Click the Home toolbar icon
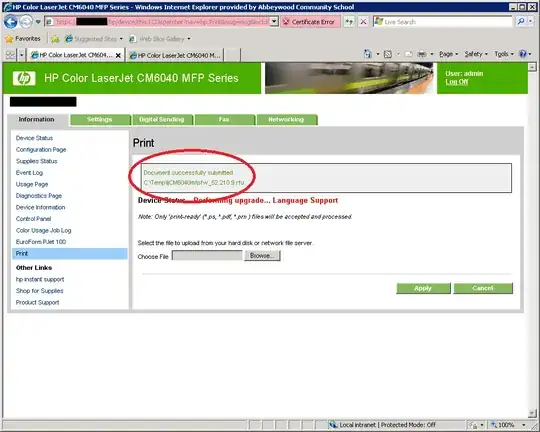 (x=368, y=54)
